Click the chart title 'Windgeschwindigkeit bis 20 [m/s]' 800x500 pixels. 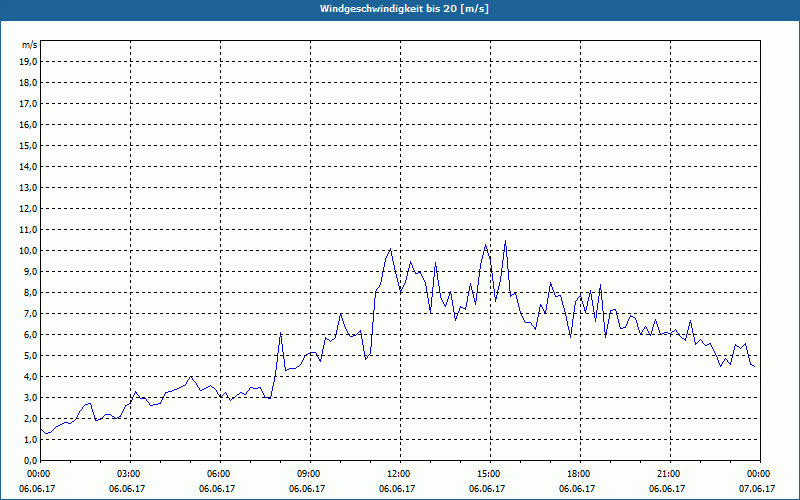[x=404, y=9]
